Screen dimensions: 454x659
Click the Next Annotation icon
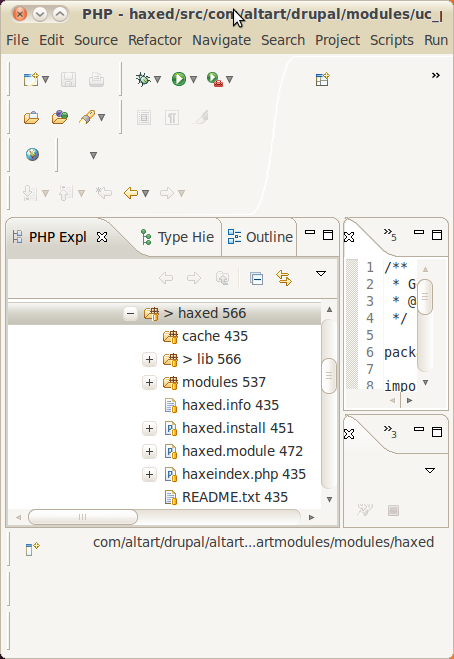point(30,193)
